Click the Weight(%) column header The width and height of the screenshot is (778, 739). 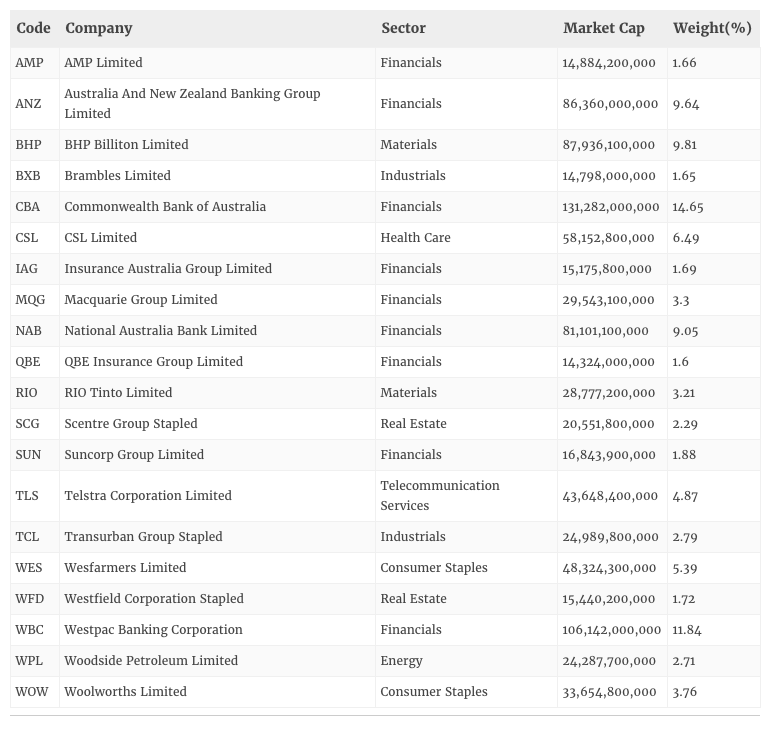[x=712, y=28]
